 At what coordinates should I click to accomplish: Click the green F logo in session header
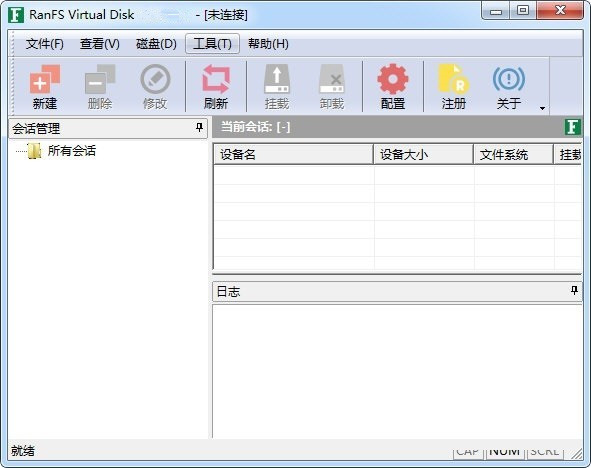point(573,127)
